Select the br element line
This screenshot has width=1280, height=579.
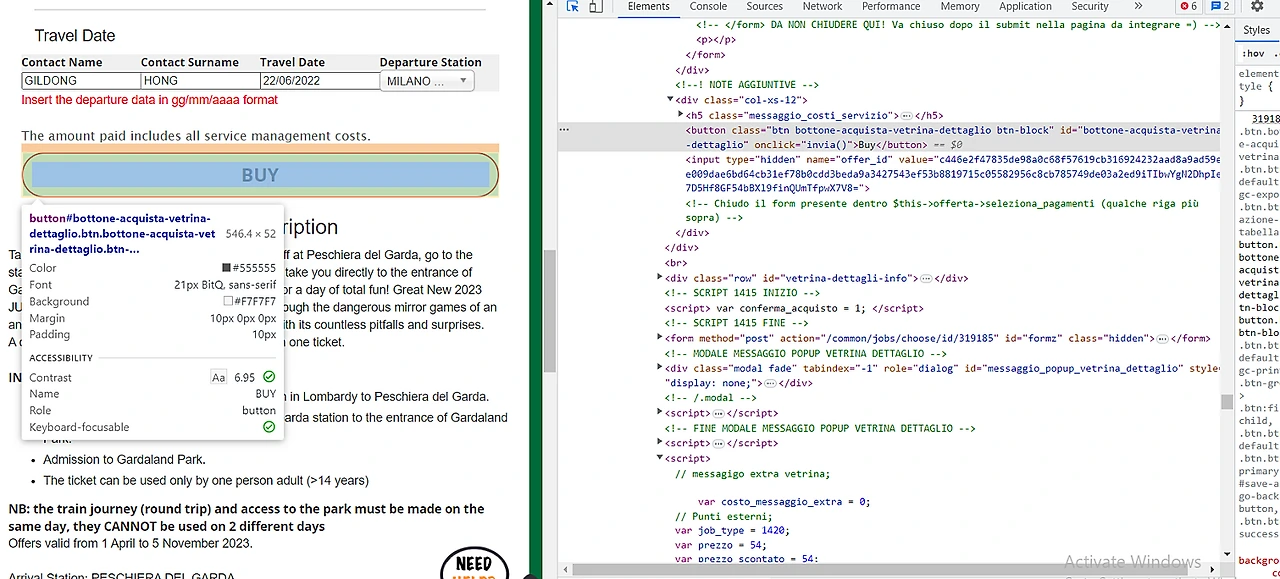[676, 263]
